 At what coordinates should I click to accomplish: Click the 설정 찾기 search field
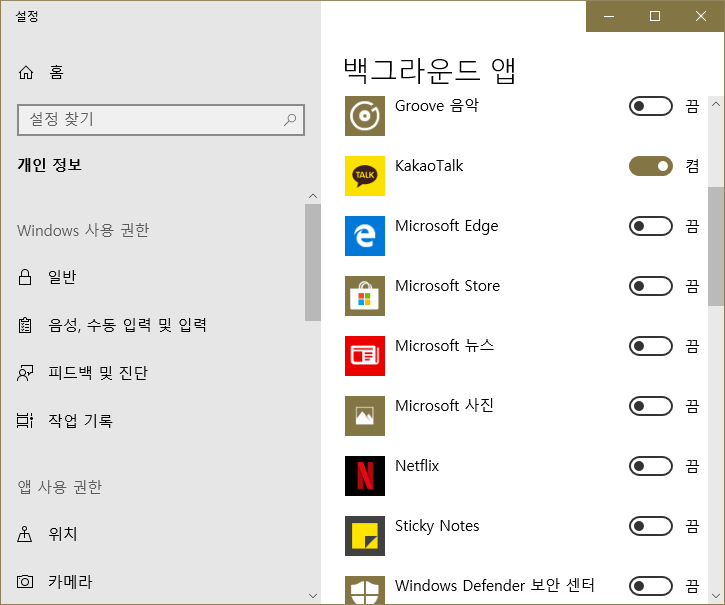coord(161,120)
